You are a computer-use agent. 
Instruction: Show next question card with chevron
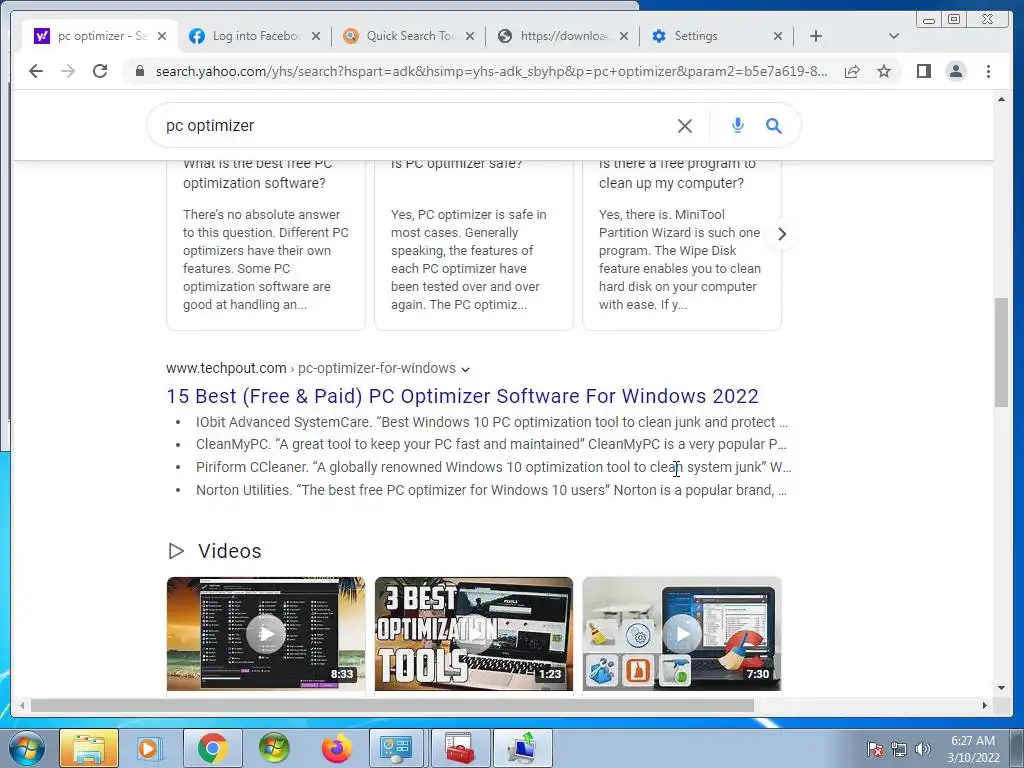point(782,234)
